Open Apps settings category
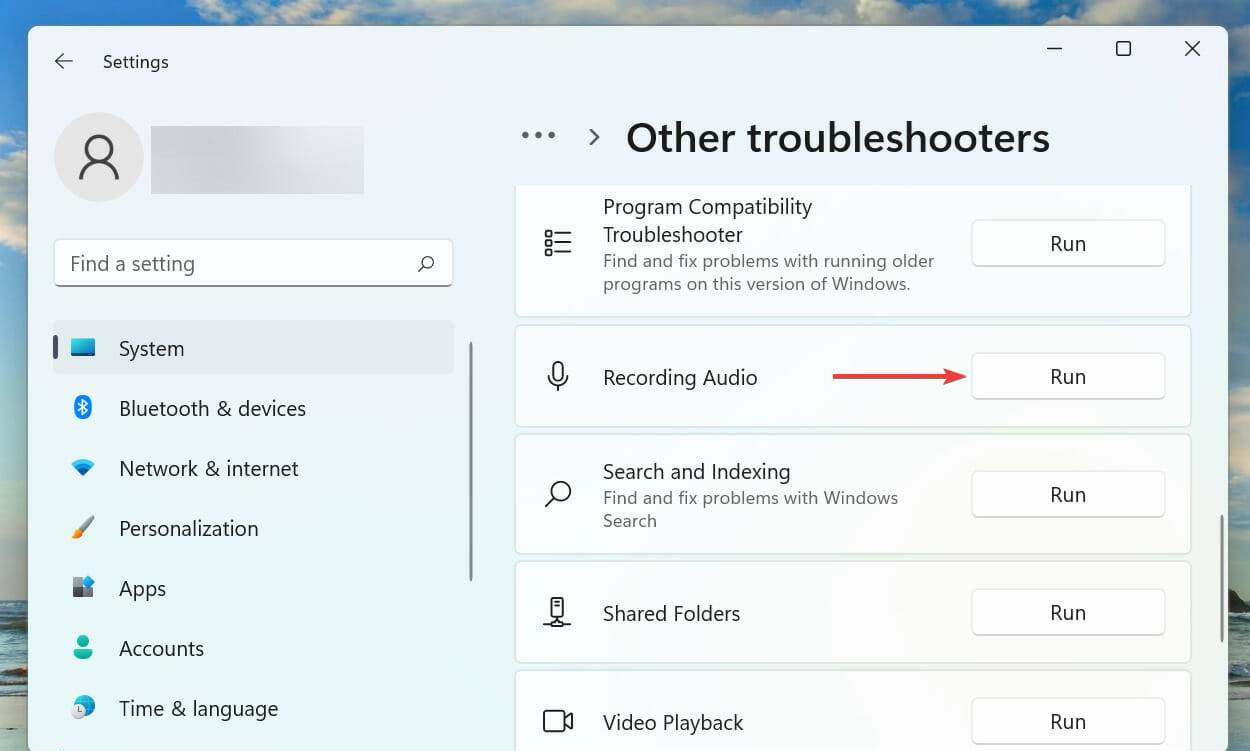This screenshot has height=751, width=1250. 143,589
